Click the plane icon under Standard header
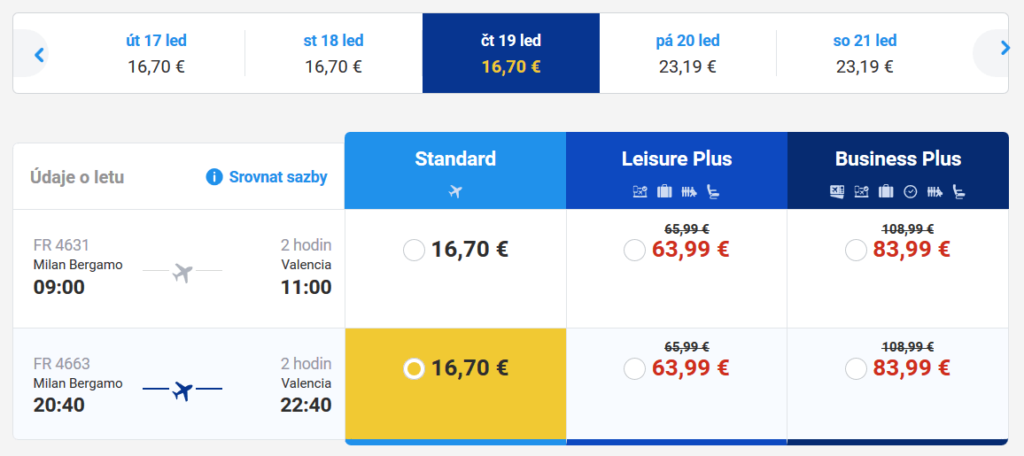Image resolution: width=1024 pixels, height=456 pixels. coord(456,191)
